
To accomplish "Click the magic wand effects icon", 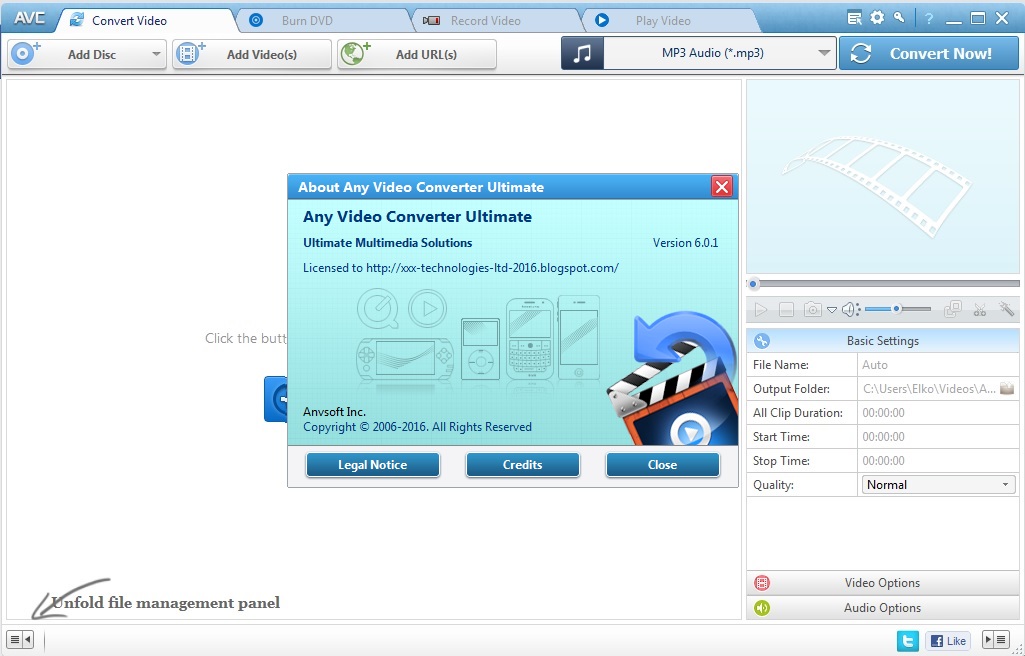I will click(1005, 309).
